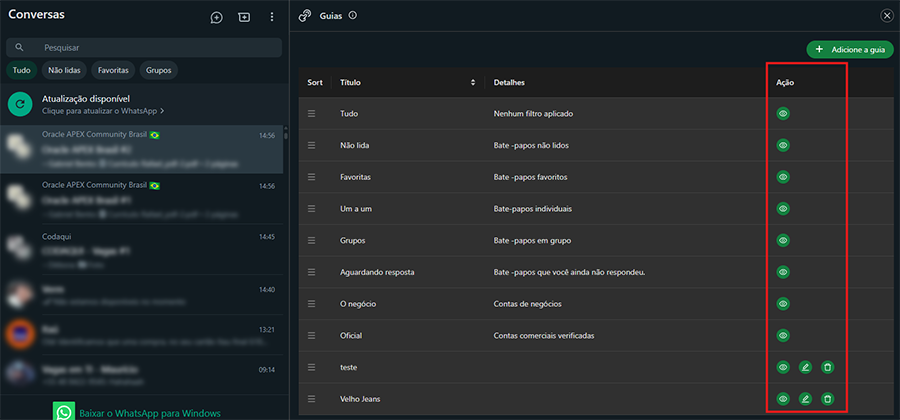Click the Adicione a guia button
The height and width of the screenshot is (420, 900).
(850, 49)
